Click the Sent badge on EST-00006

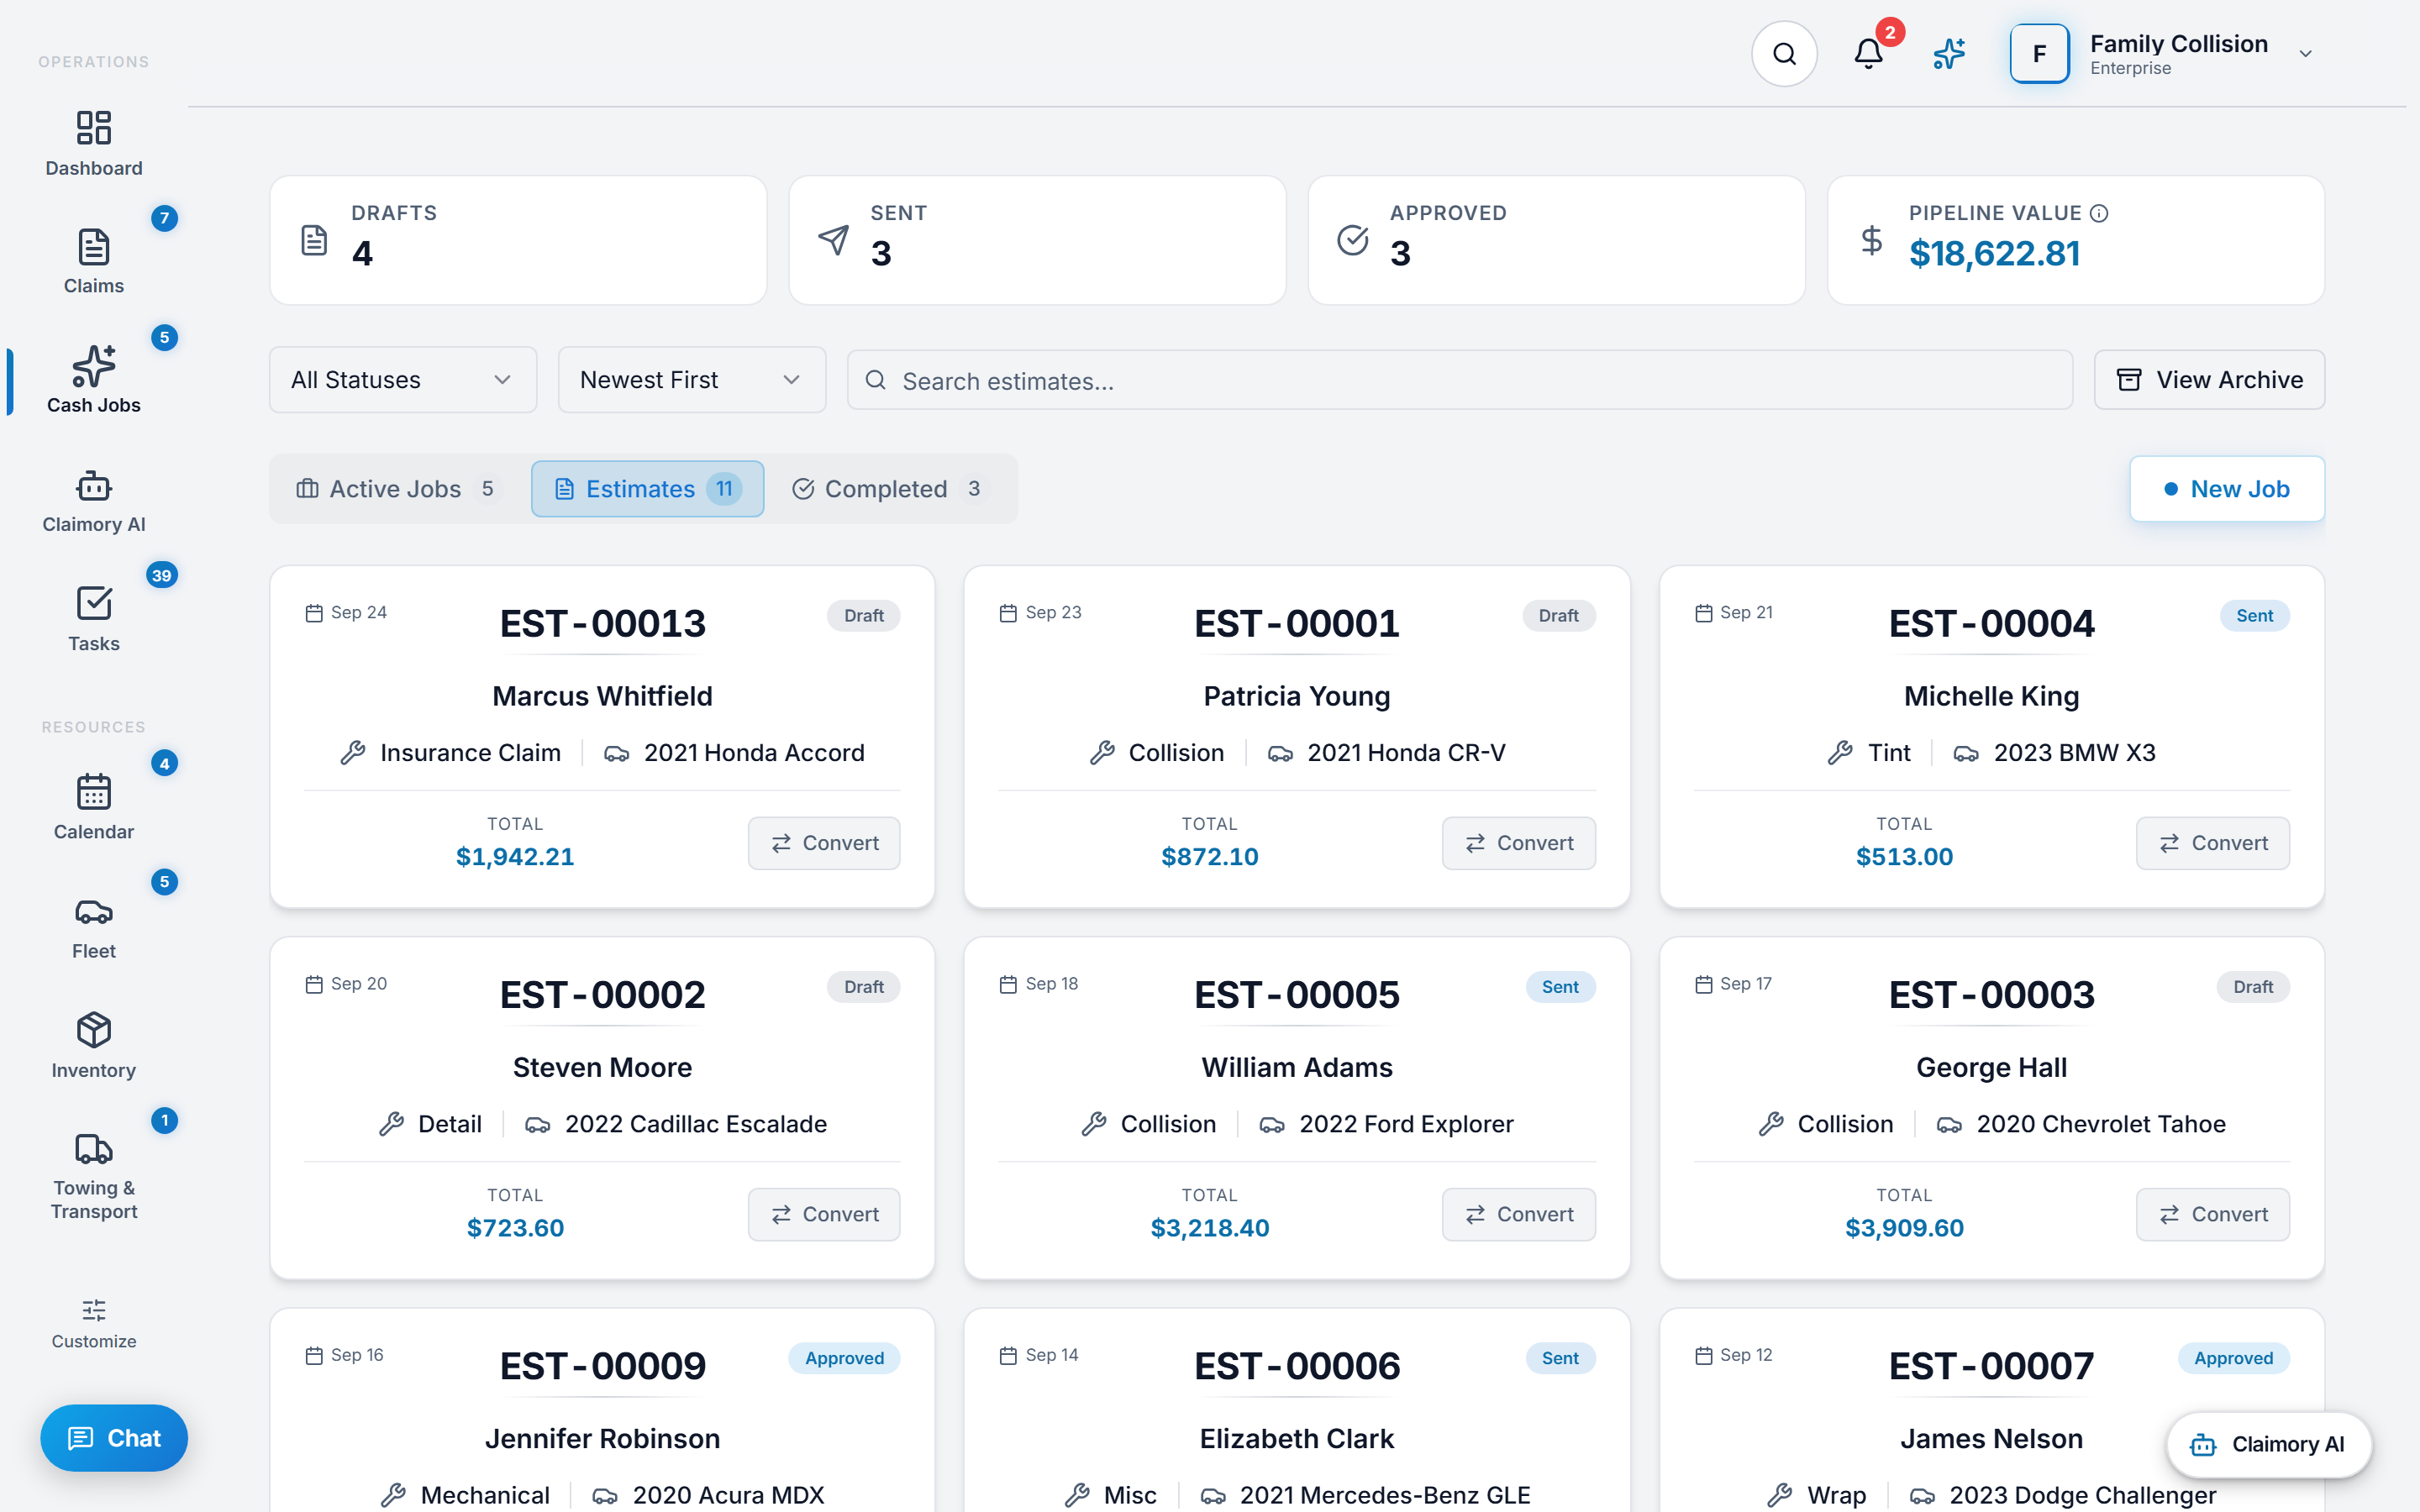pyautogui.click(x=1560, y=1358)
